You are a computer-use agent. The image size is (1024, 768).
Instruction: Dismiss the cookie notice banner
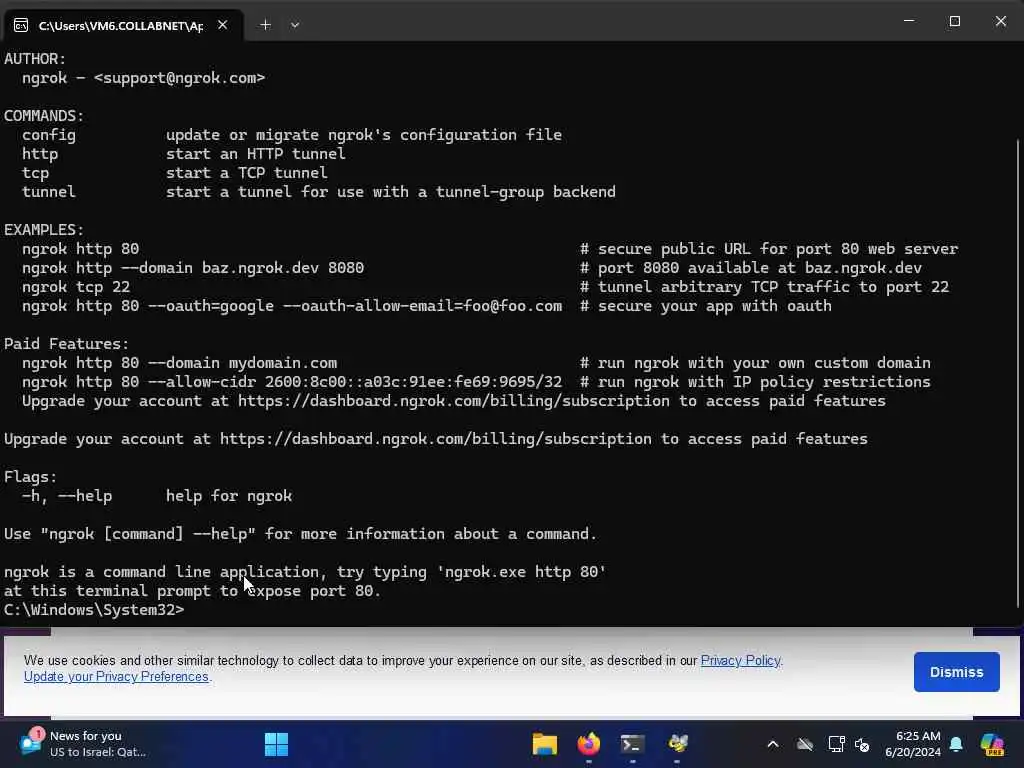(957, 672)
